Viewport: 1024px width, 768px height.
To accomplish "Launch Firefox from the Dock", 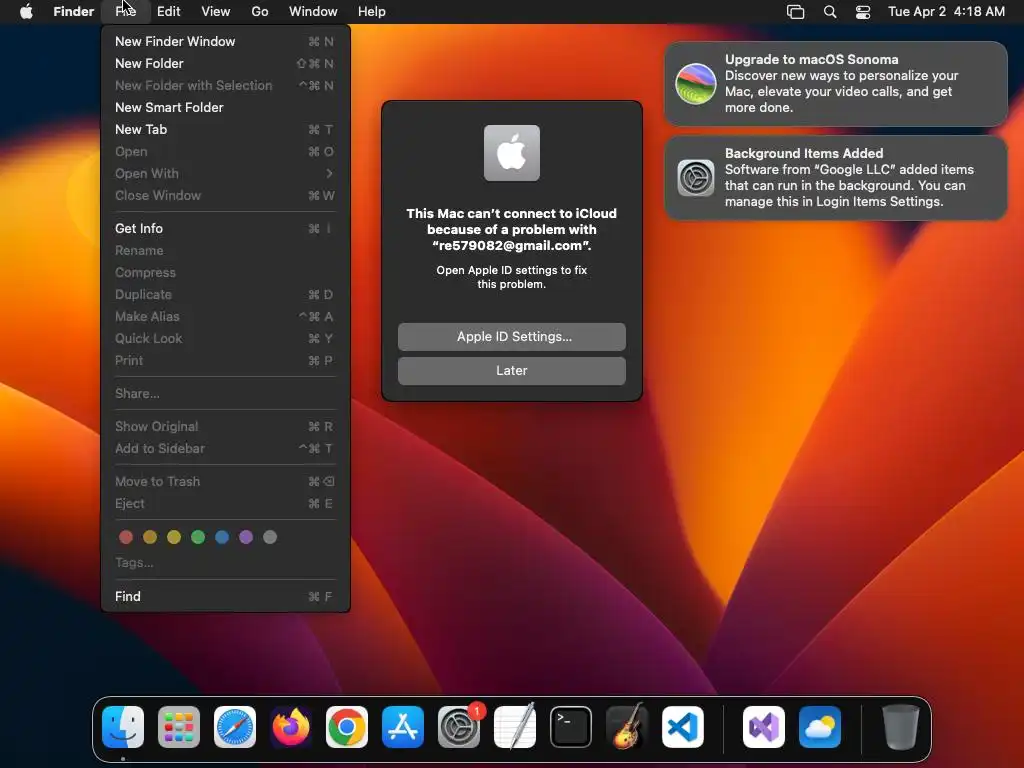I will (x=291, y=727).
